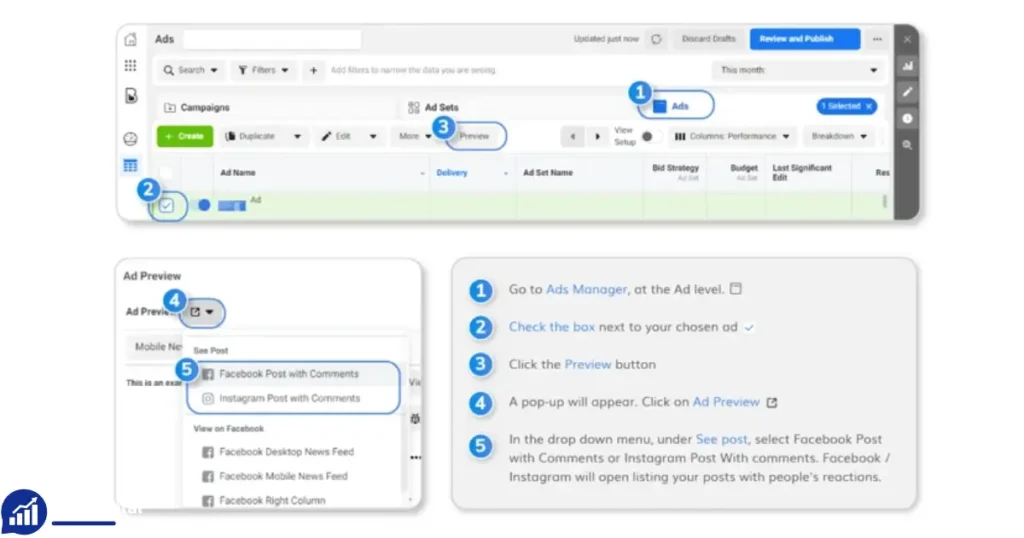
Task: Check the select-all box in table header
Action: pos(167,173)
